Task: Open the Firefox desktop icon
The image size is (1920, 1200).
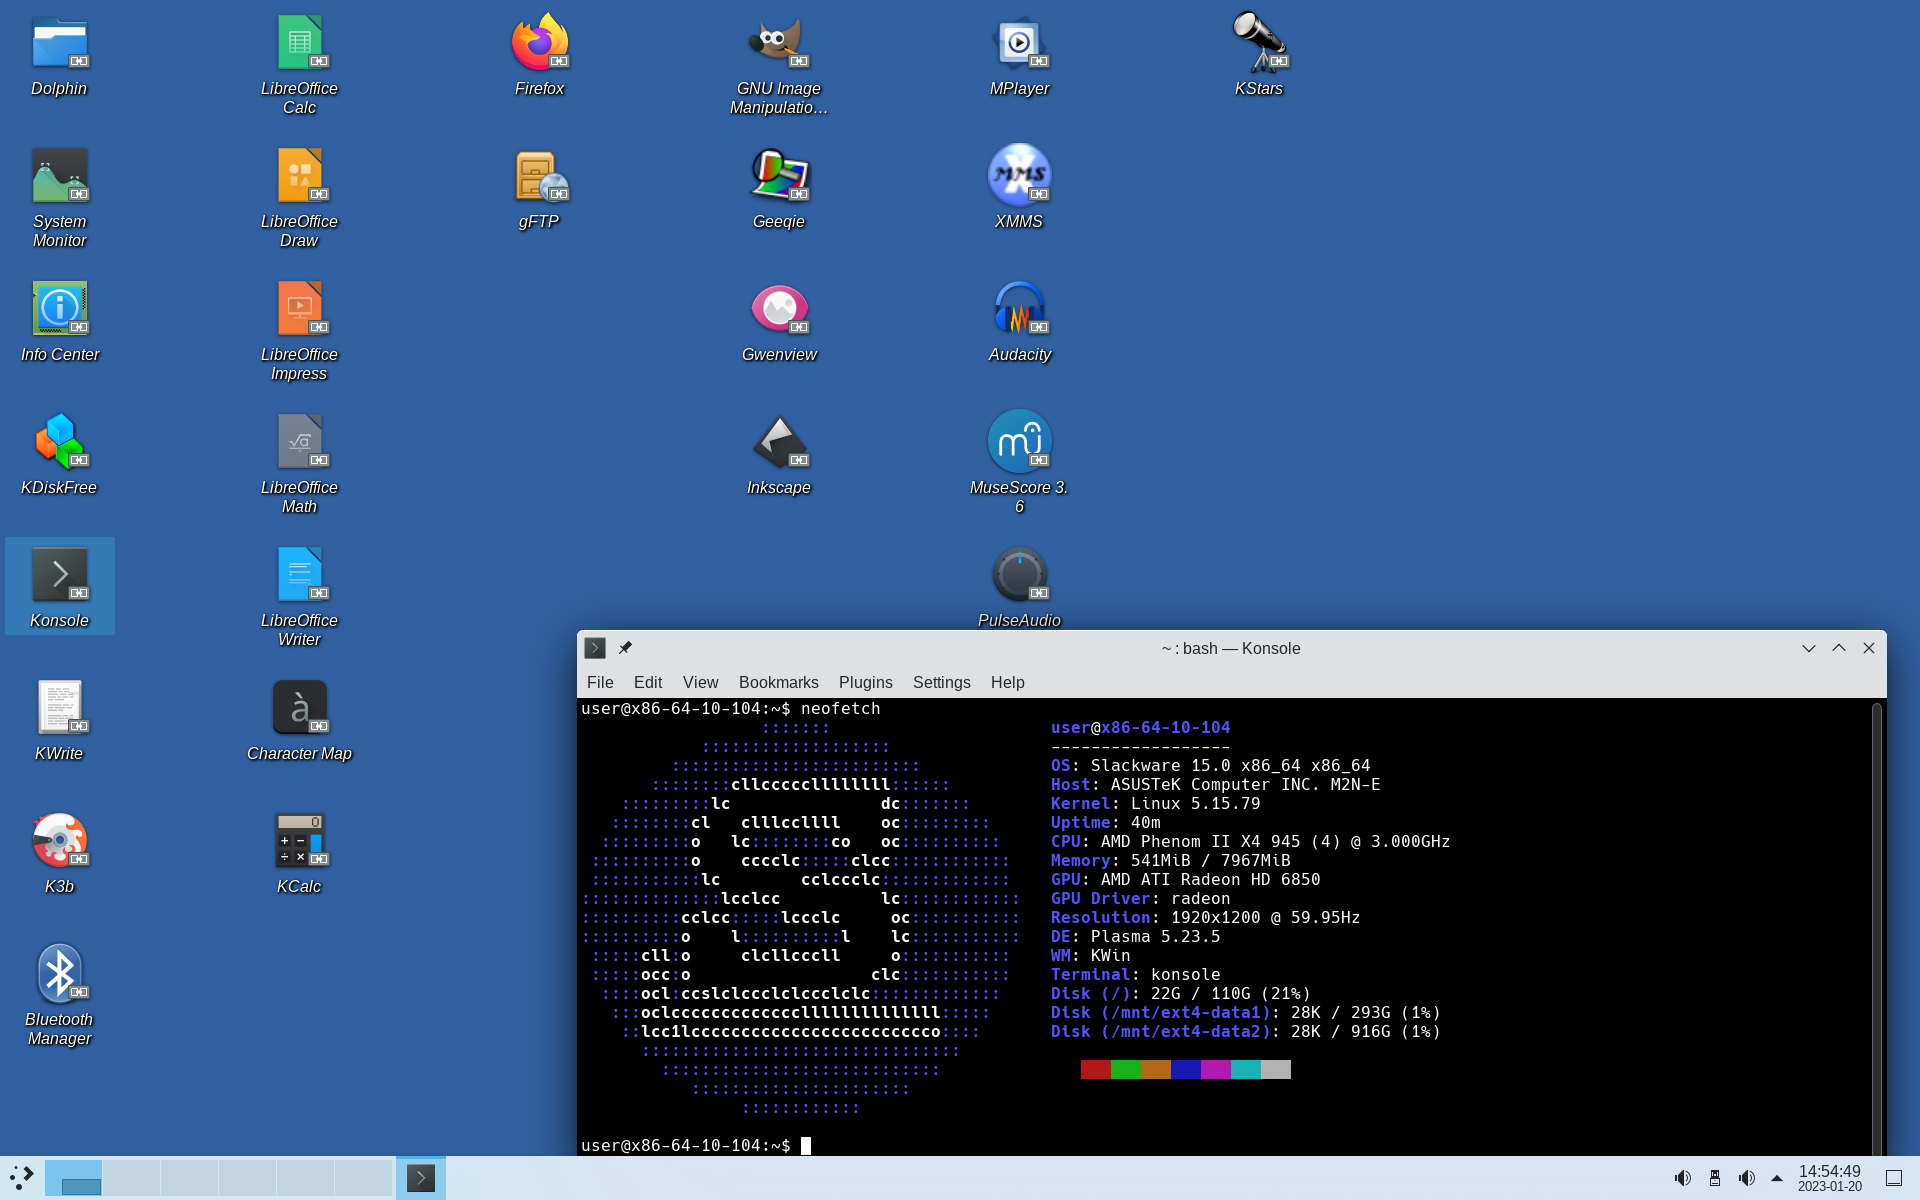Action: (539, 43)
